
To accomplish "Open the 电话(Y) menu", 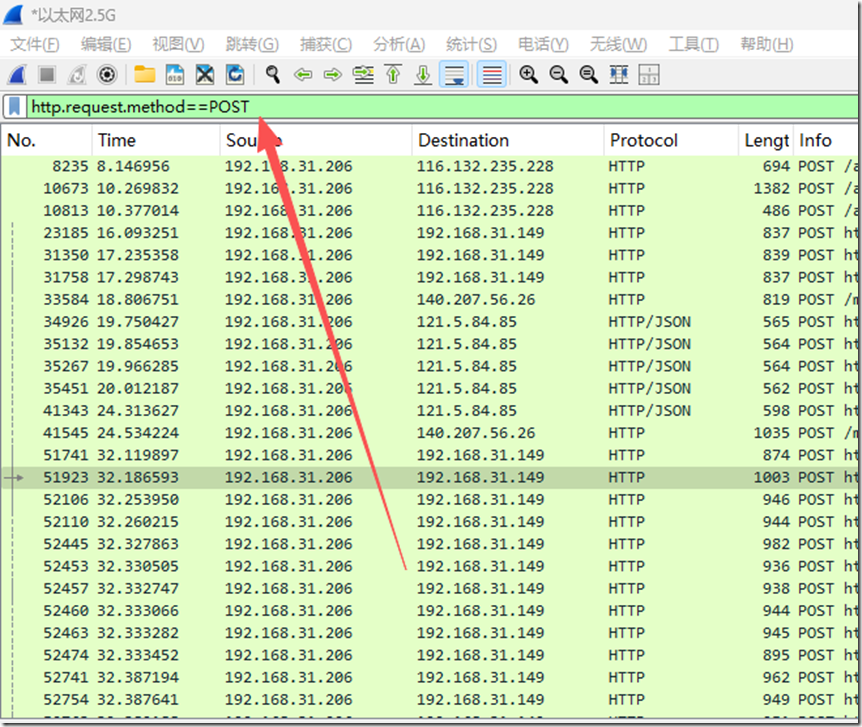I will click(543, 44).
